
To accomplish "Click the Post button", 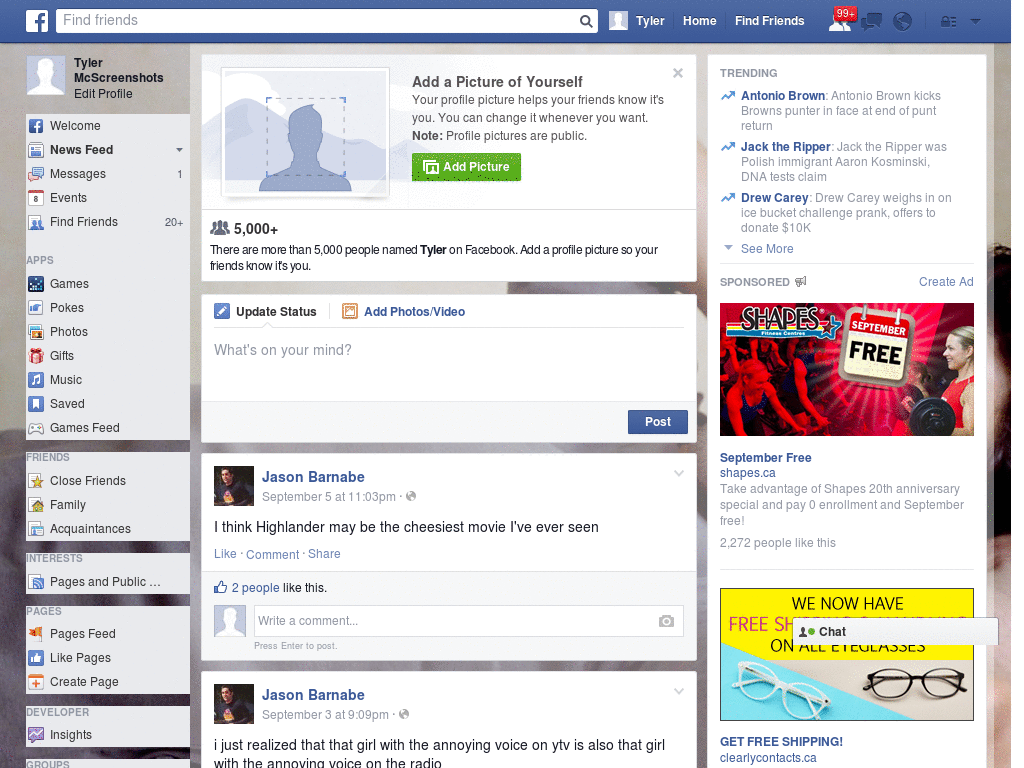I will (x=658, y=422).
